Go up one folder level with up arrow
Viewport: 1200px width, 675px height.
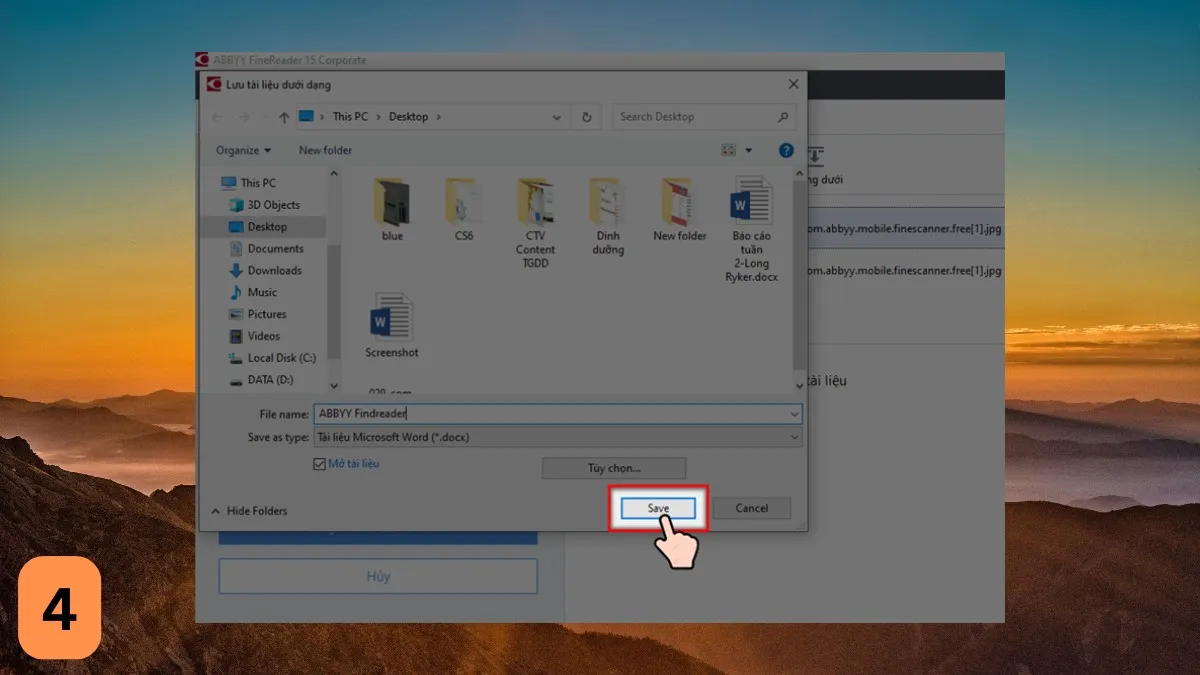point(283,116)
